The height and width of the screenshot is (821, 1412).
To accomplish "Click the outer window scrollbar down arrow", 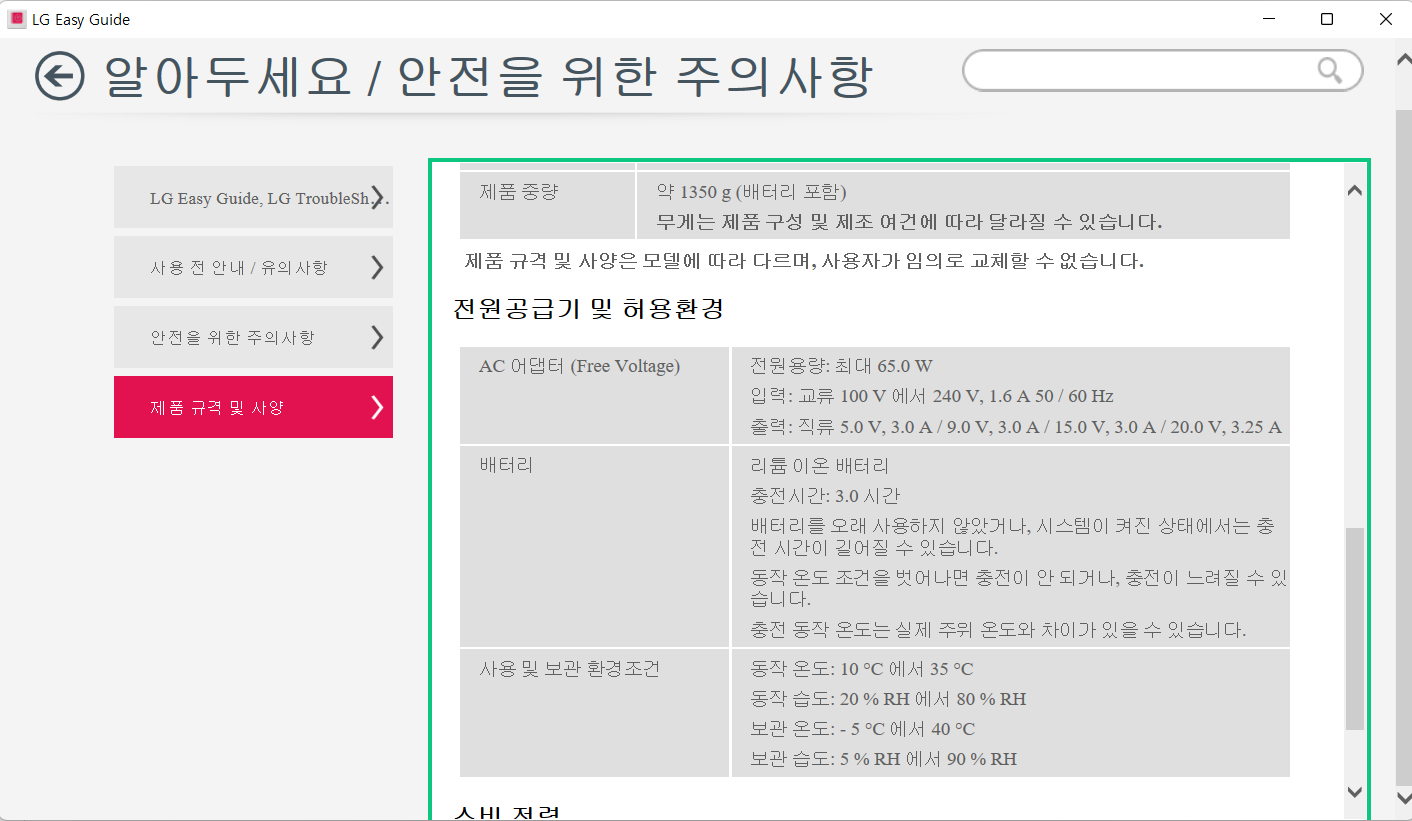I will [1403, 796].
